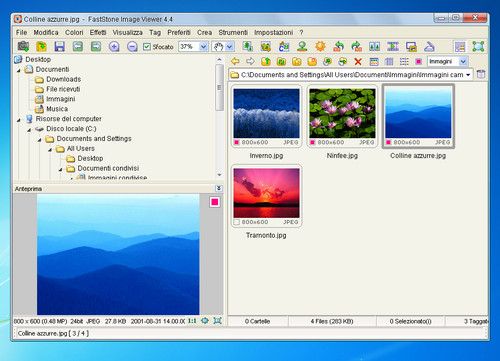500x361 pixels.
Task: Toggle the tag box on Colline azzurre.jpg thumbnail
Action: (388, 142)
